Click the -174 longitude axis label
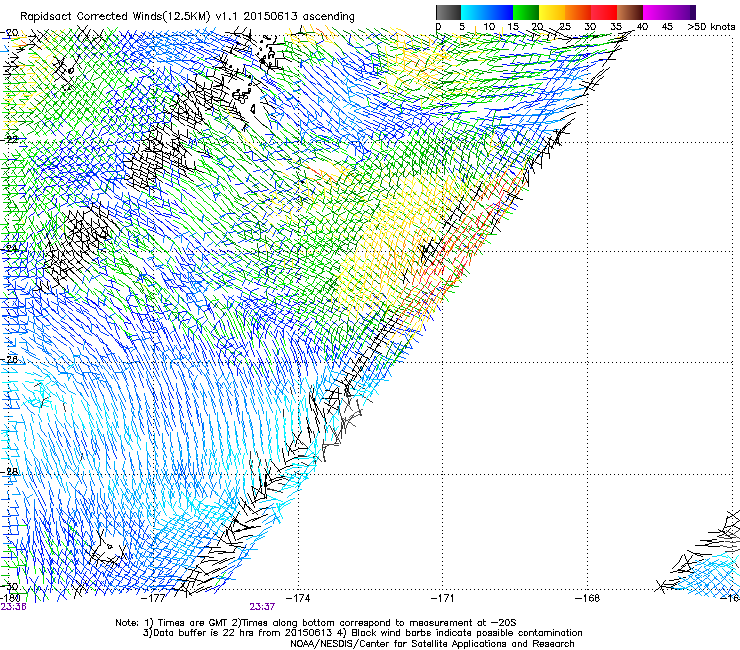This screenshot has width=740, height=650. pyautogui.click(x=298, y=598)
